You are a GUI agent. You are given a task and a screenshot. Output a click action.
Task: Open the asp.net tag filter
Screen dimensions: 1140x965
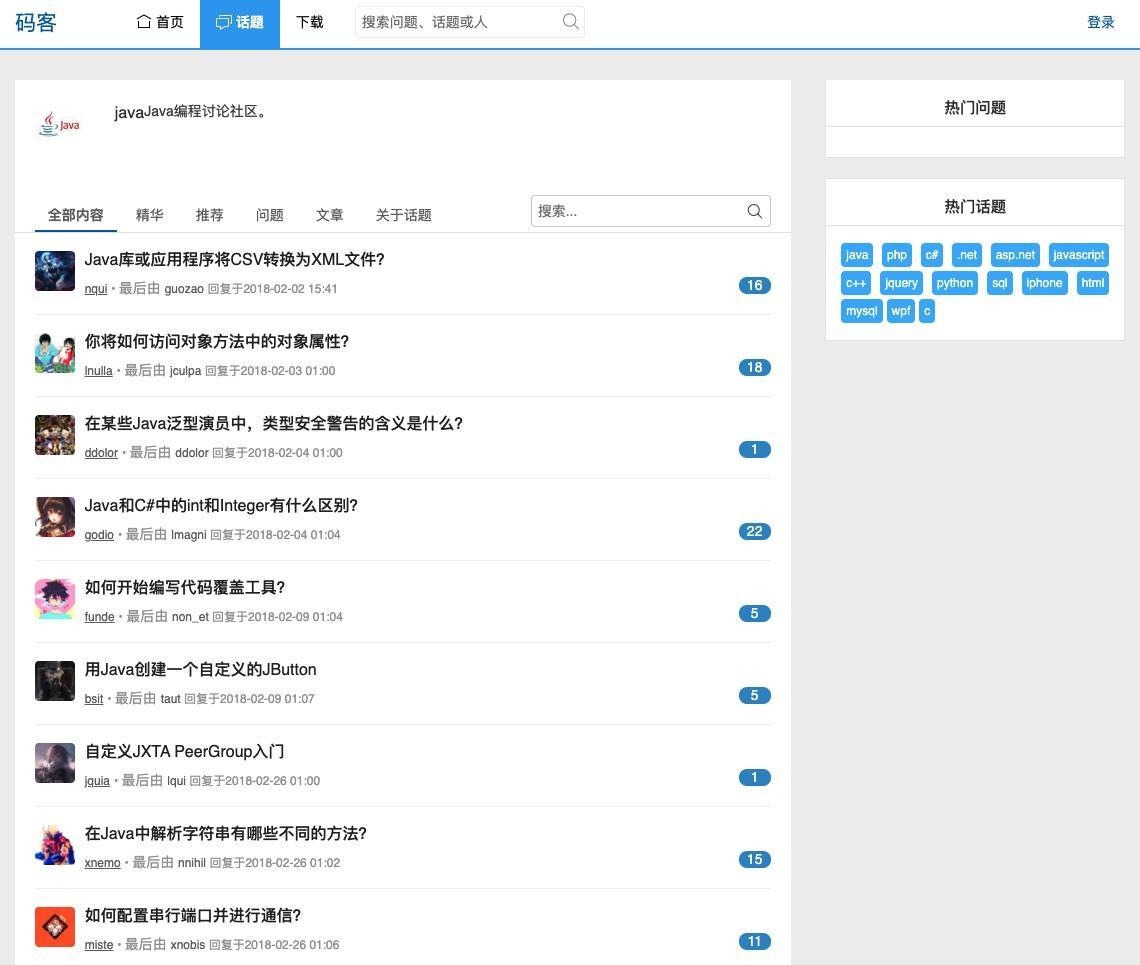(x=1015, y=255)
